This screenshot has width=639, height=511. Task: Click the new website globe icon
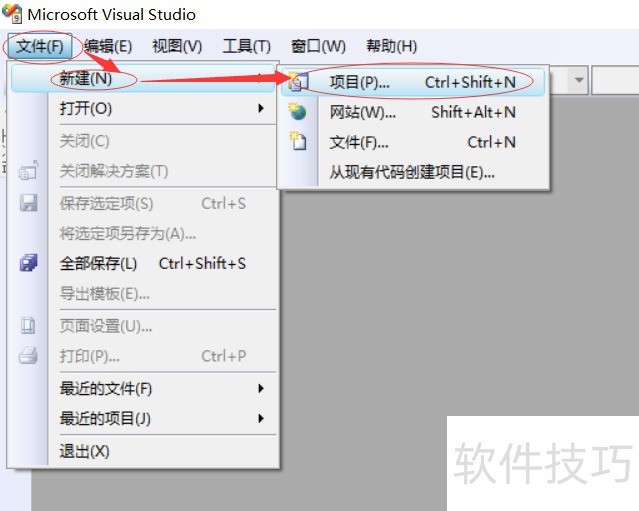[298, 112]
